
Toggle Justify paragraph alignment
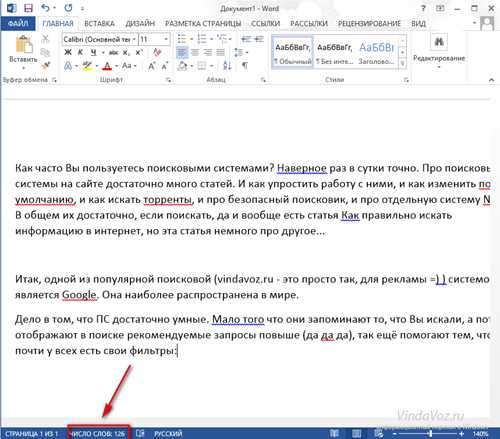point(221,52)
